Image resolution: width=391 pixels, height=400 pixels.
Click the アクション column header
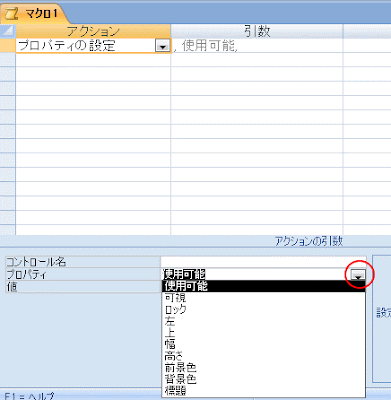pos(93,31)
